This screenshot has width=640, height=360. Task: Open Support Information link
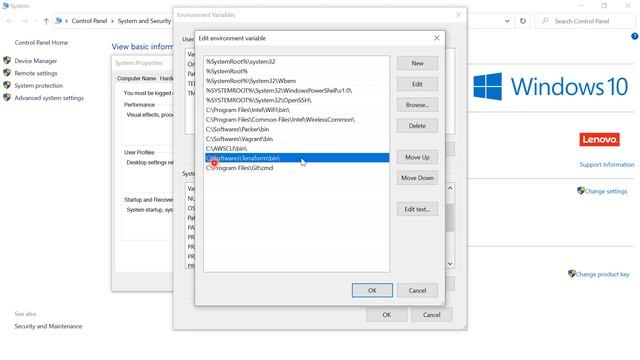[x=607, y=164]
